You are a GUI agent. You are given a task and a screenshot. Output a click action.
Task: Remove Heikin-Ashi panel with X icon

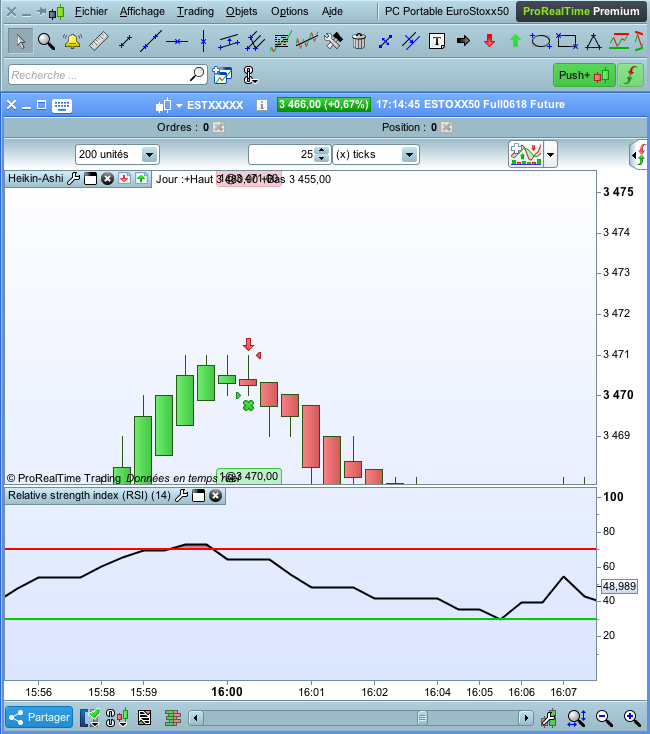[108, 178]
